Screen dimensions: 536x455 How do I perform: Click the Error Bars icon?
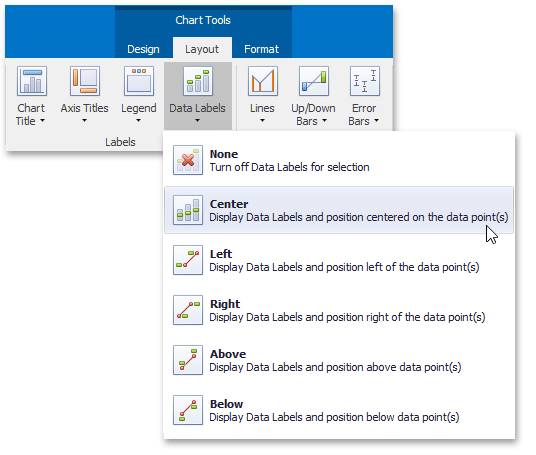coord(365,81)
